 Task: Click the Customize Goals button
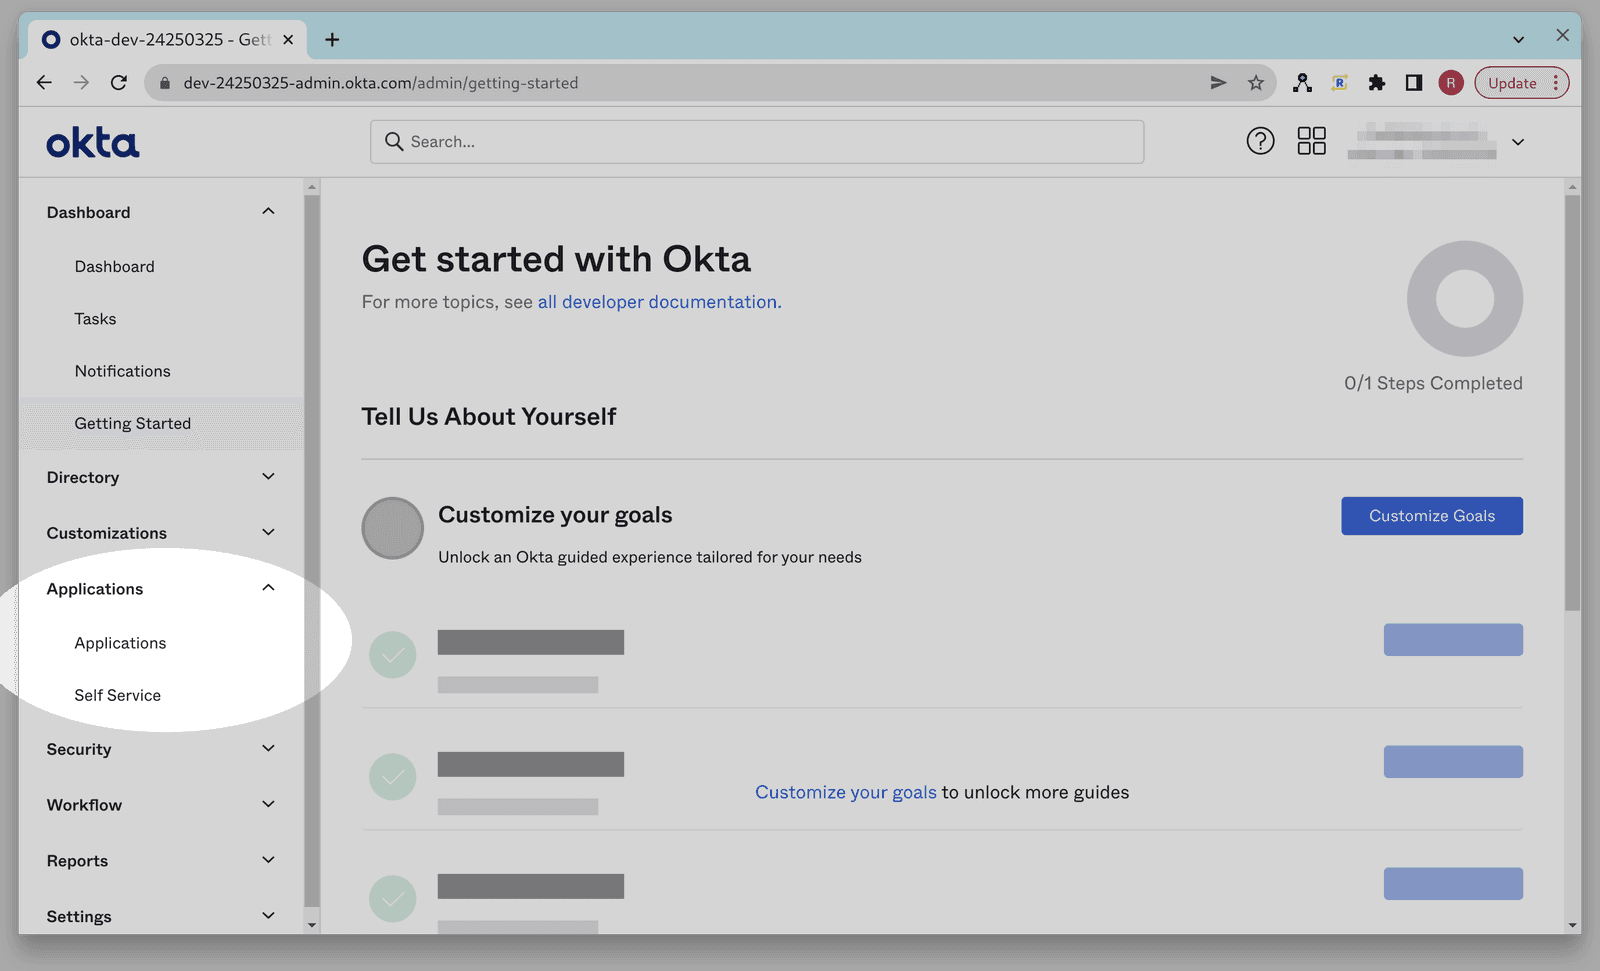point(1432,516)
